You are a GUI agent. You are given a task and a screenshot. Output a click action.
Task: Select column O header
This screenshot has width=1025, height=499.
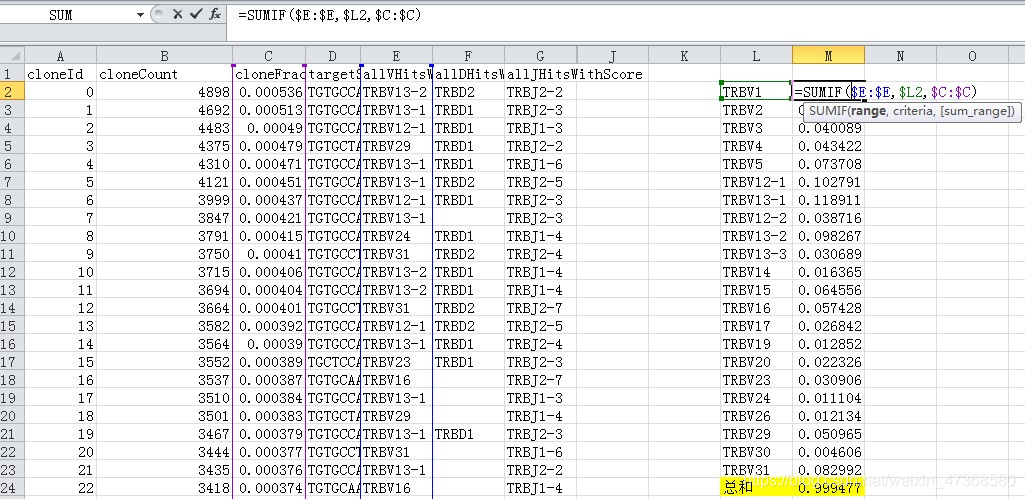(972, 56)
